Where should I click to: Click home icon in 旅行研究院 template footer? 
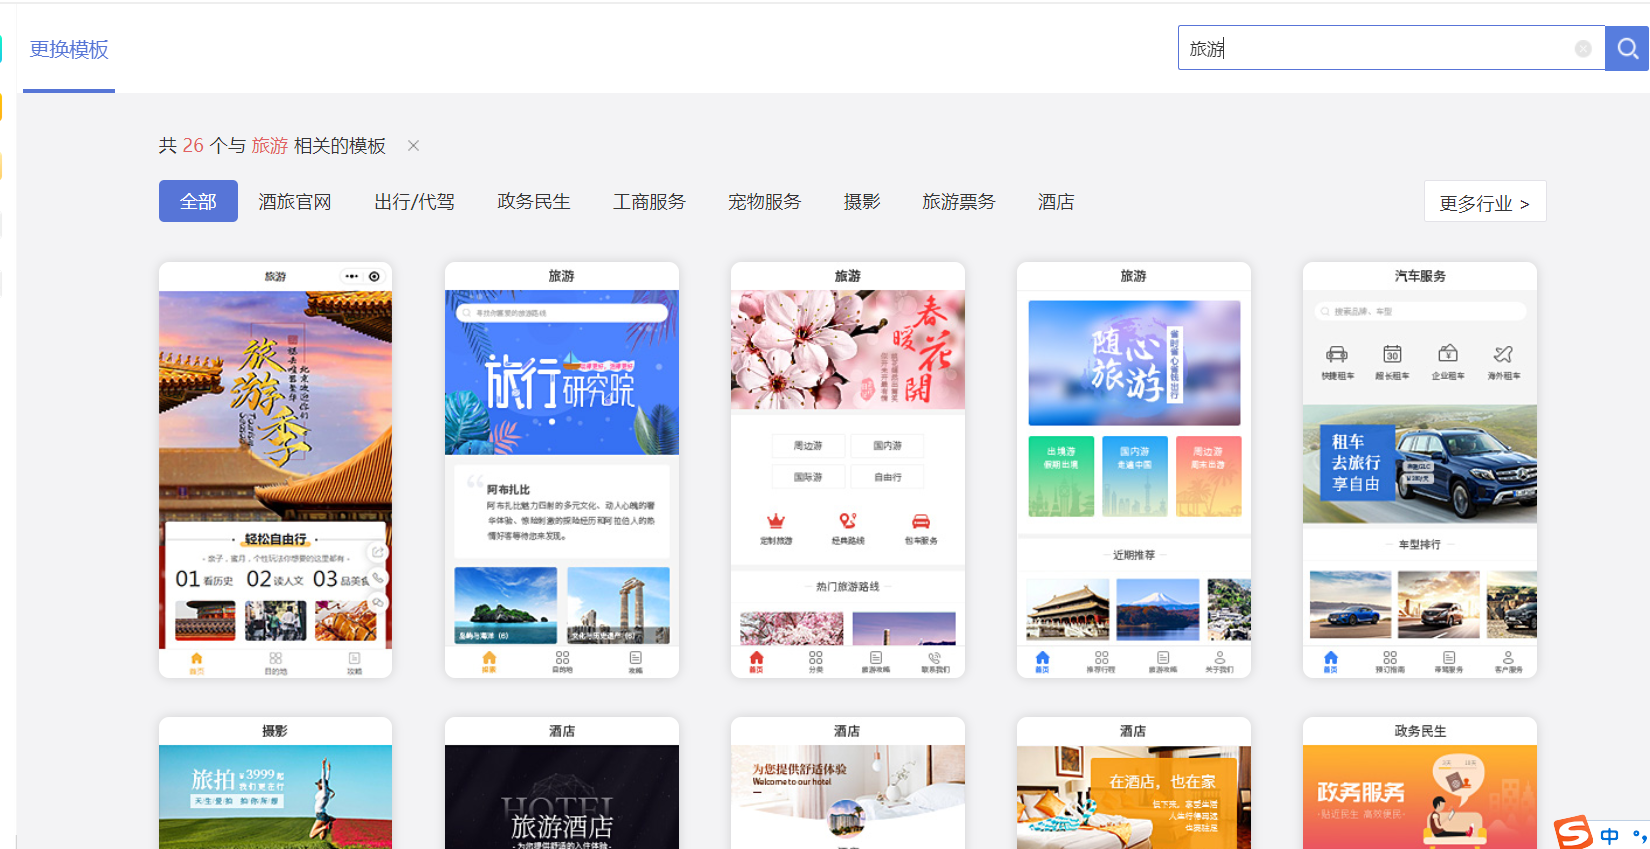(x=489, y=658)
